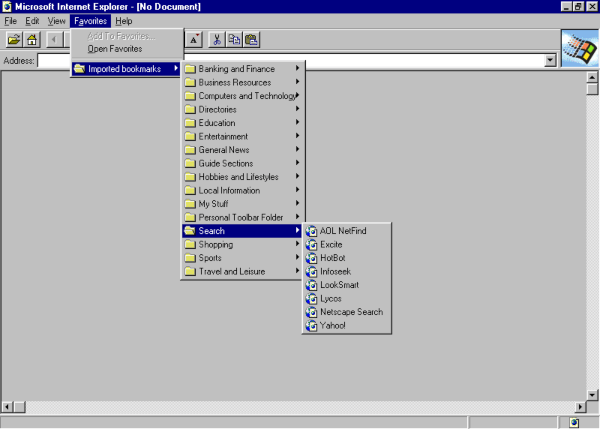Click the Windows flag logo icon
This screenshot has width=600, height=429.
(580, 48)
